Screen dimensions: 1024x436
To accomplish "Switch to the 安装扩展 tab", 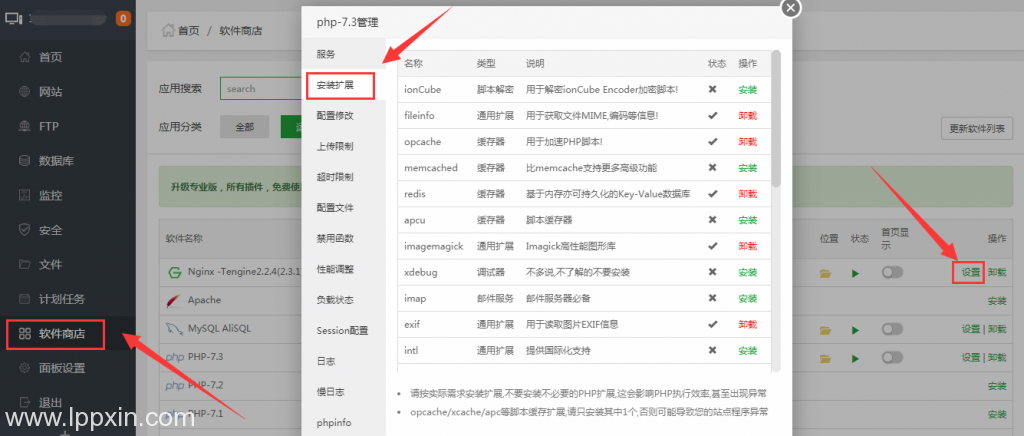I will (344, 86).
